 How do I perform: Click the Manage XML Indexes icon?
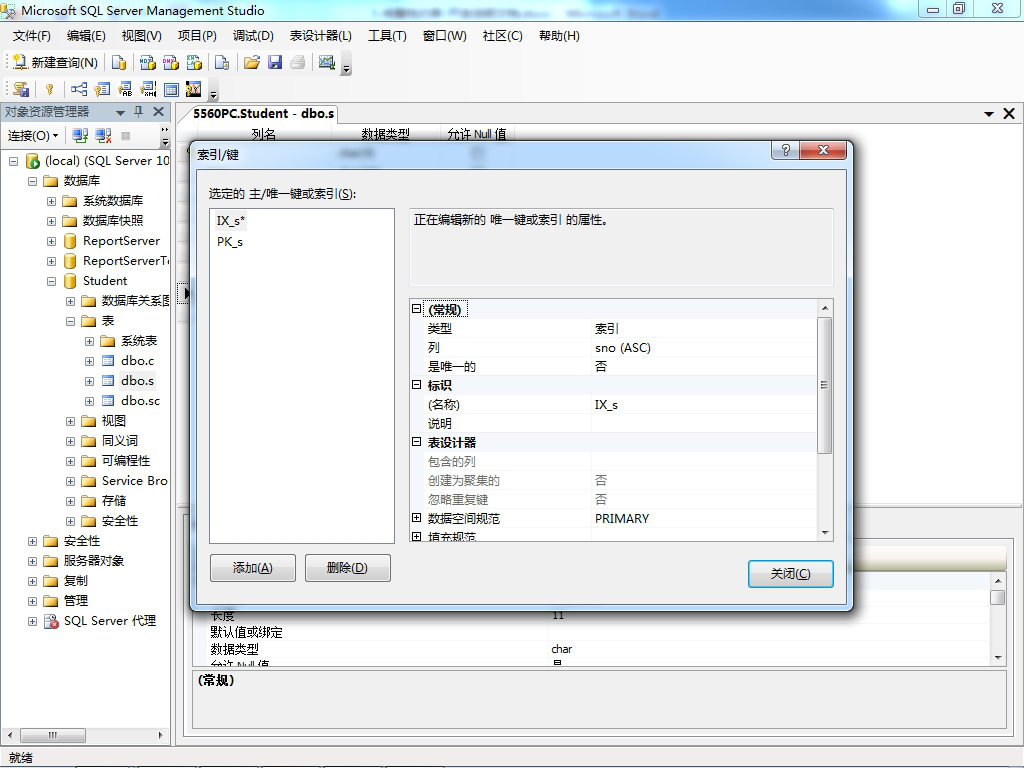tap(148, 89)
